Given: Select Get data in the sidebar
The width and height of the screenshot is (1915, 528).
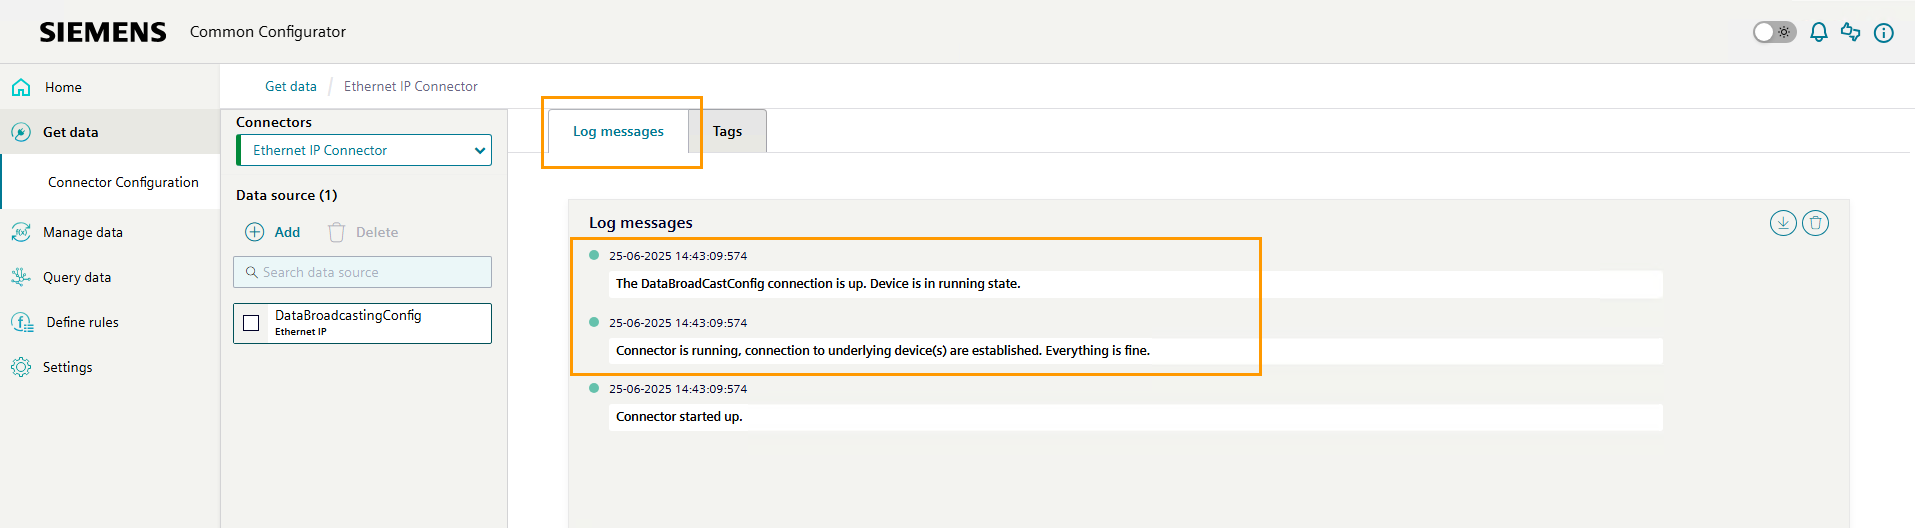Looking at the screenshot, I should click(x=109, y=132).
